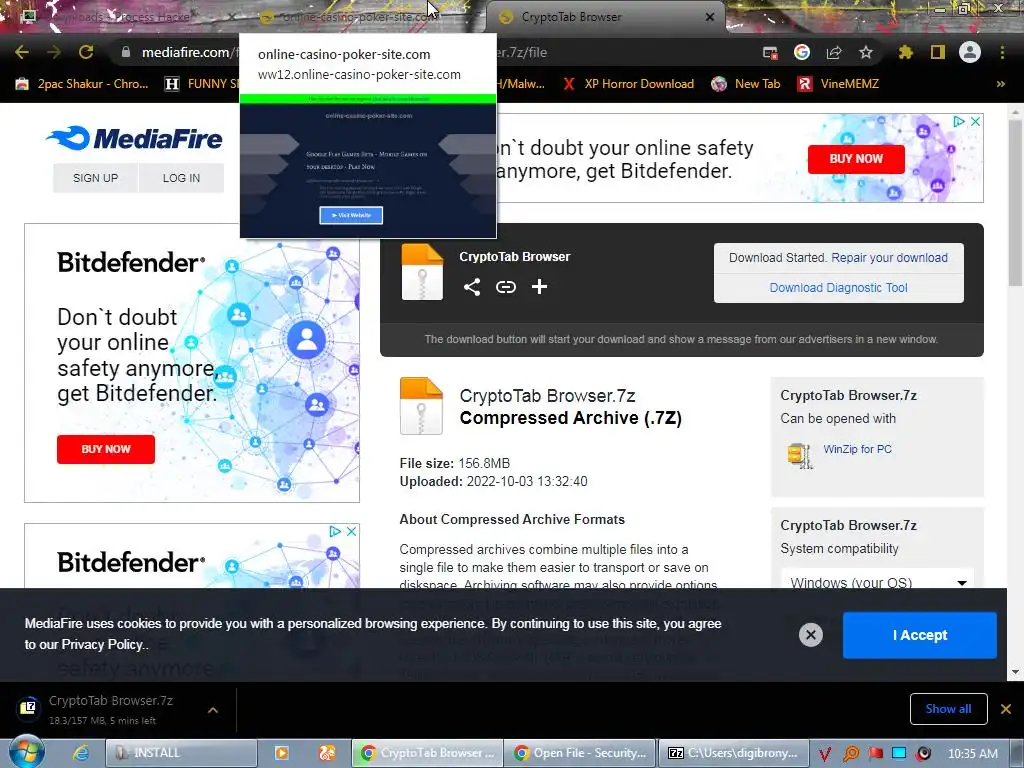This screenshot has width=1024, height=768.
Task: Click the magnifier icon in the system tray
Action: [x=851, y=754]
